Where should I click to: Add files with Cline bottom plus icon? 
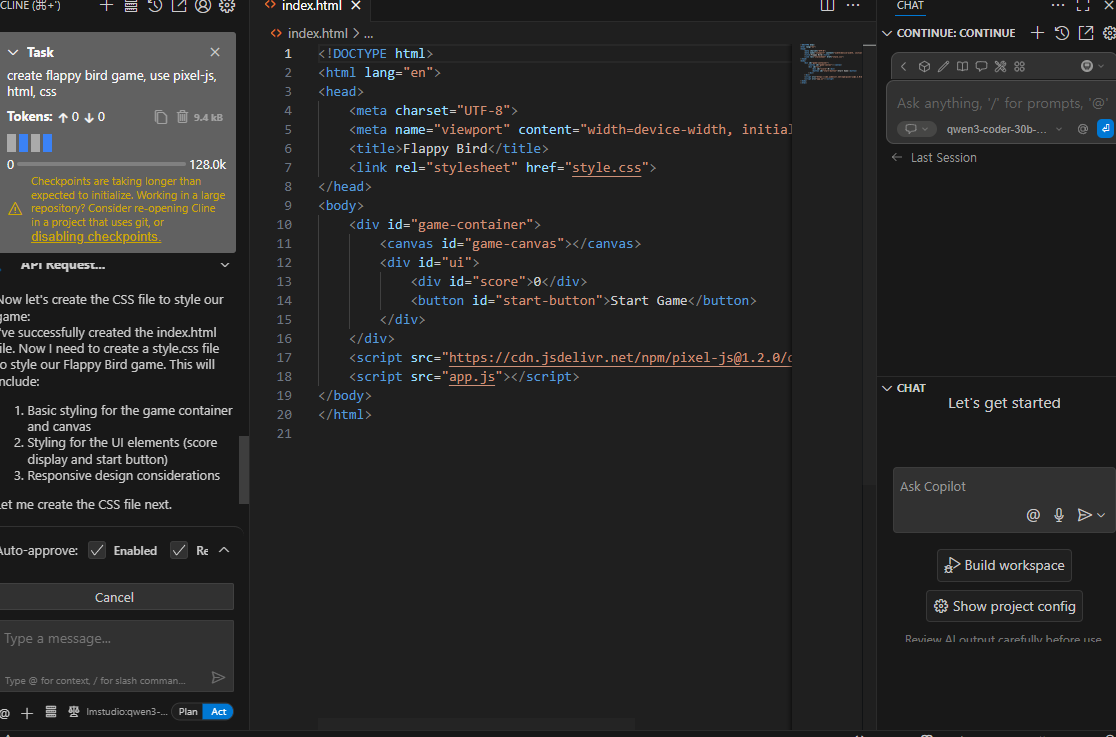coord(27,713)
